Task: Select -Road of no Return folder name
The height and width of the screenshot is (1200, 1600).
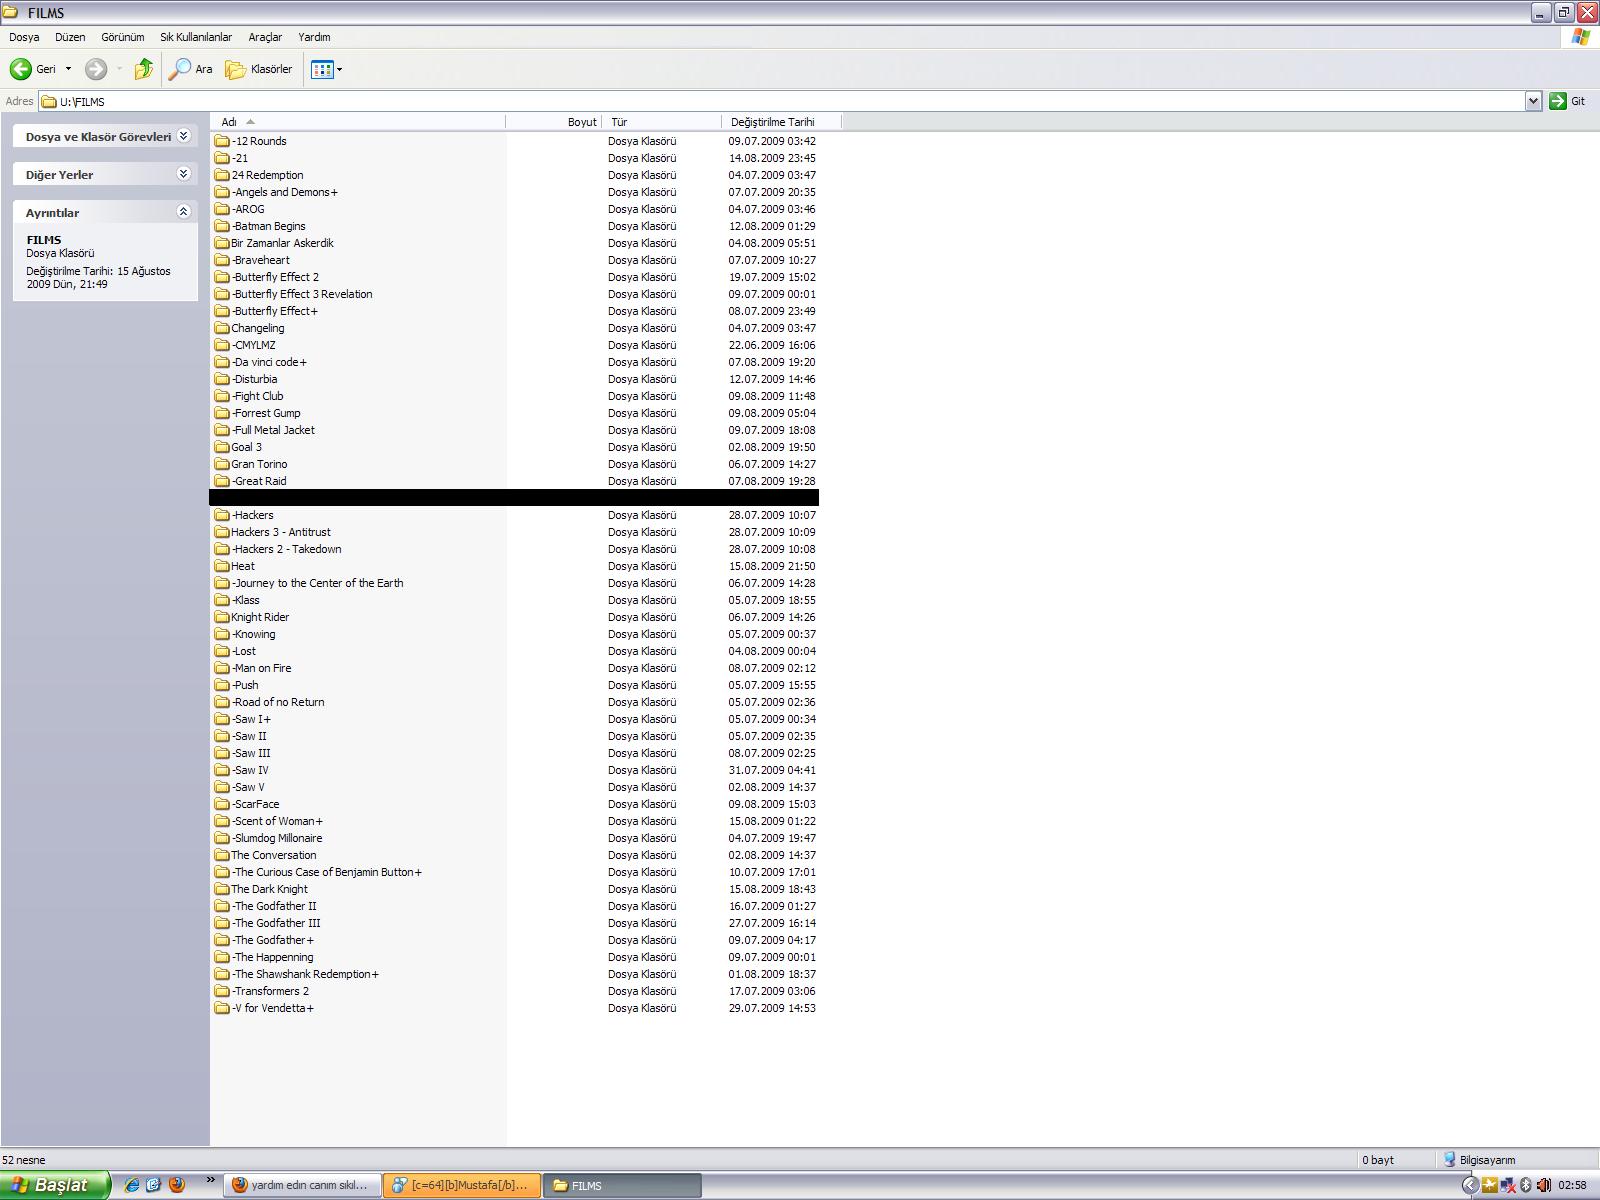Action: pos(278,702)
